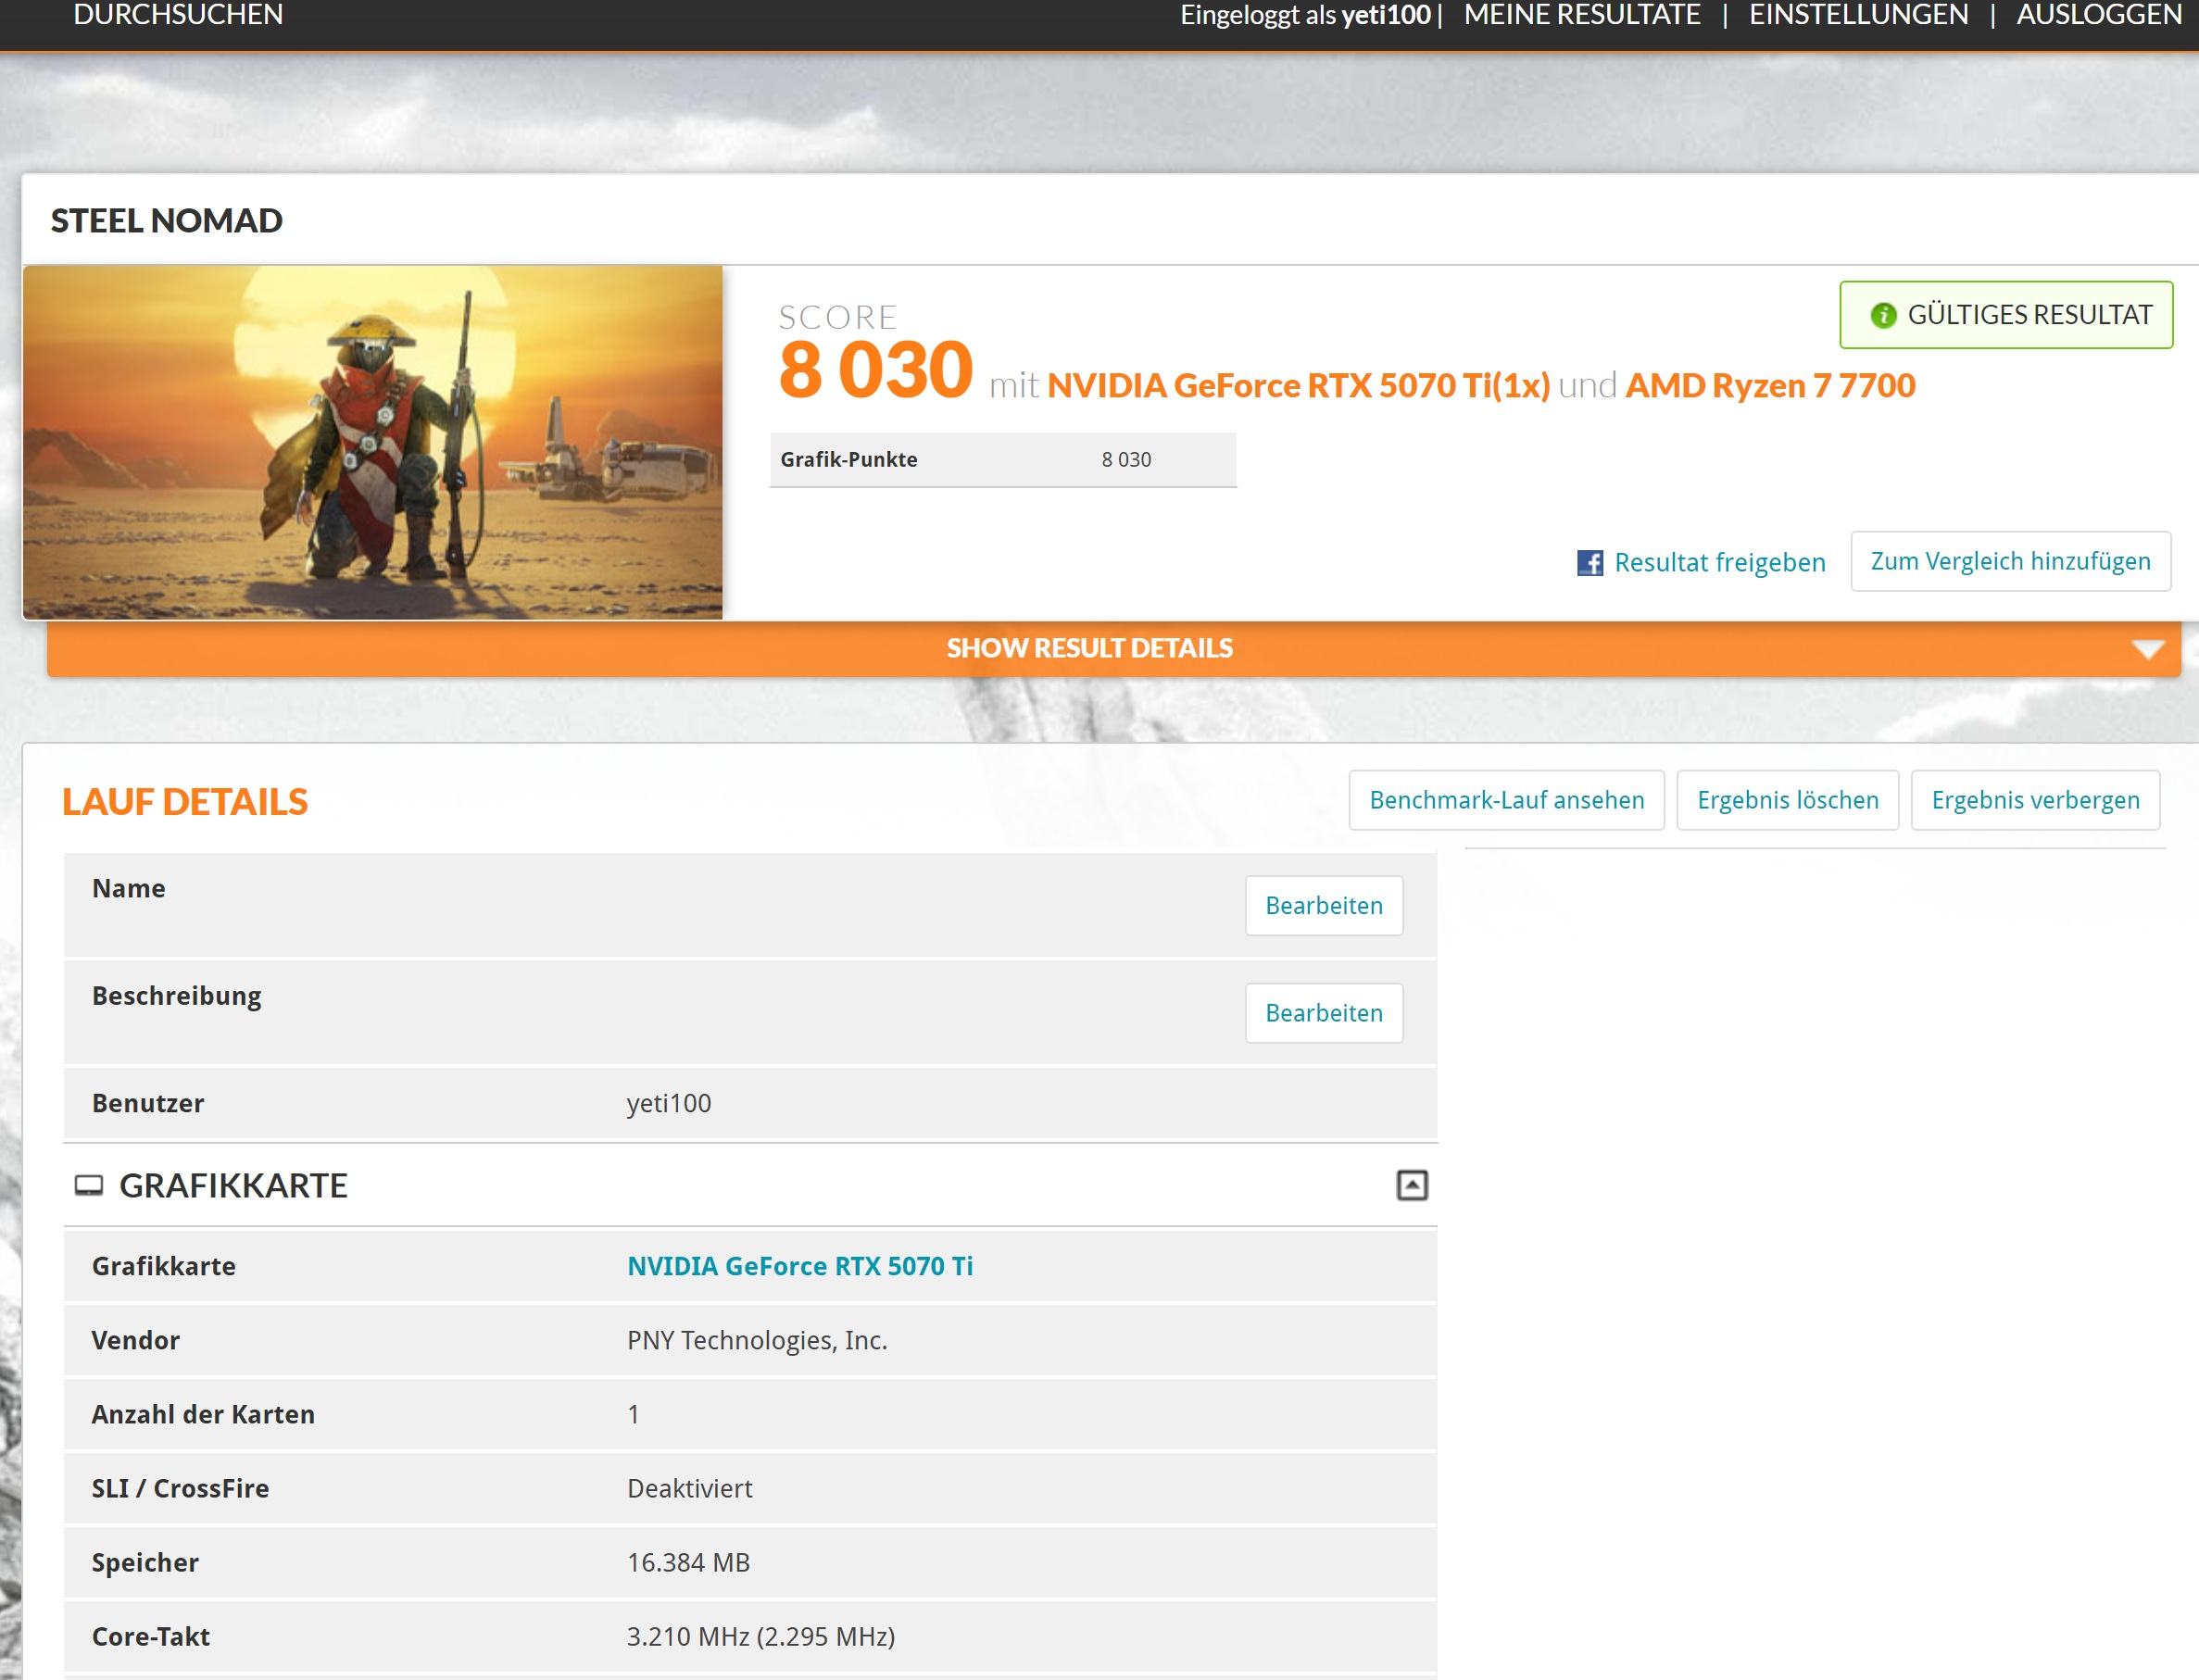Open Durchsuchen in top navigation
The image size is (2199, 1680).
[x=178, y=15]
